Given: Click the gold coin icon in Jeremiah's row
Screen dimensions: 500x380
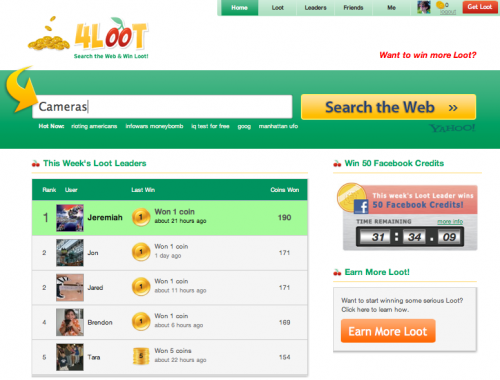Looking at the screenshot, I should (141, 217).
